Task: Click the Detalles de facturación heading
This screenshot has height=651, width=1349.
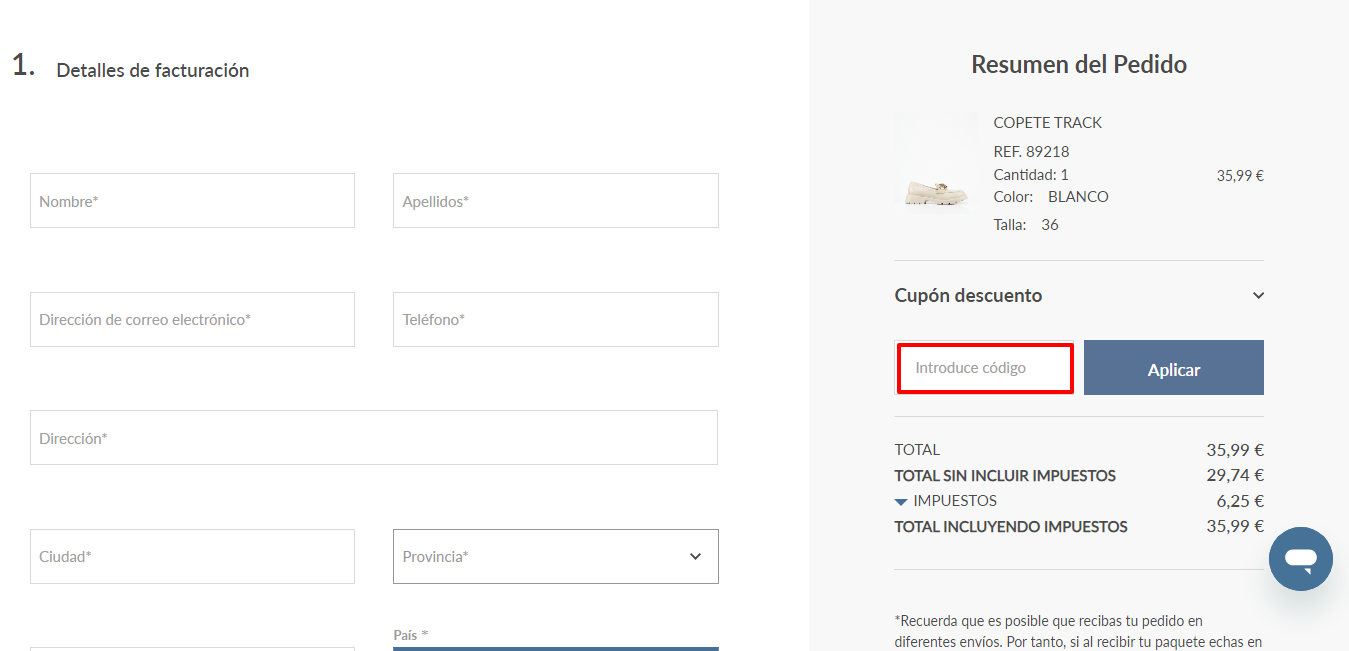Action: (x=153, y=70)
